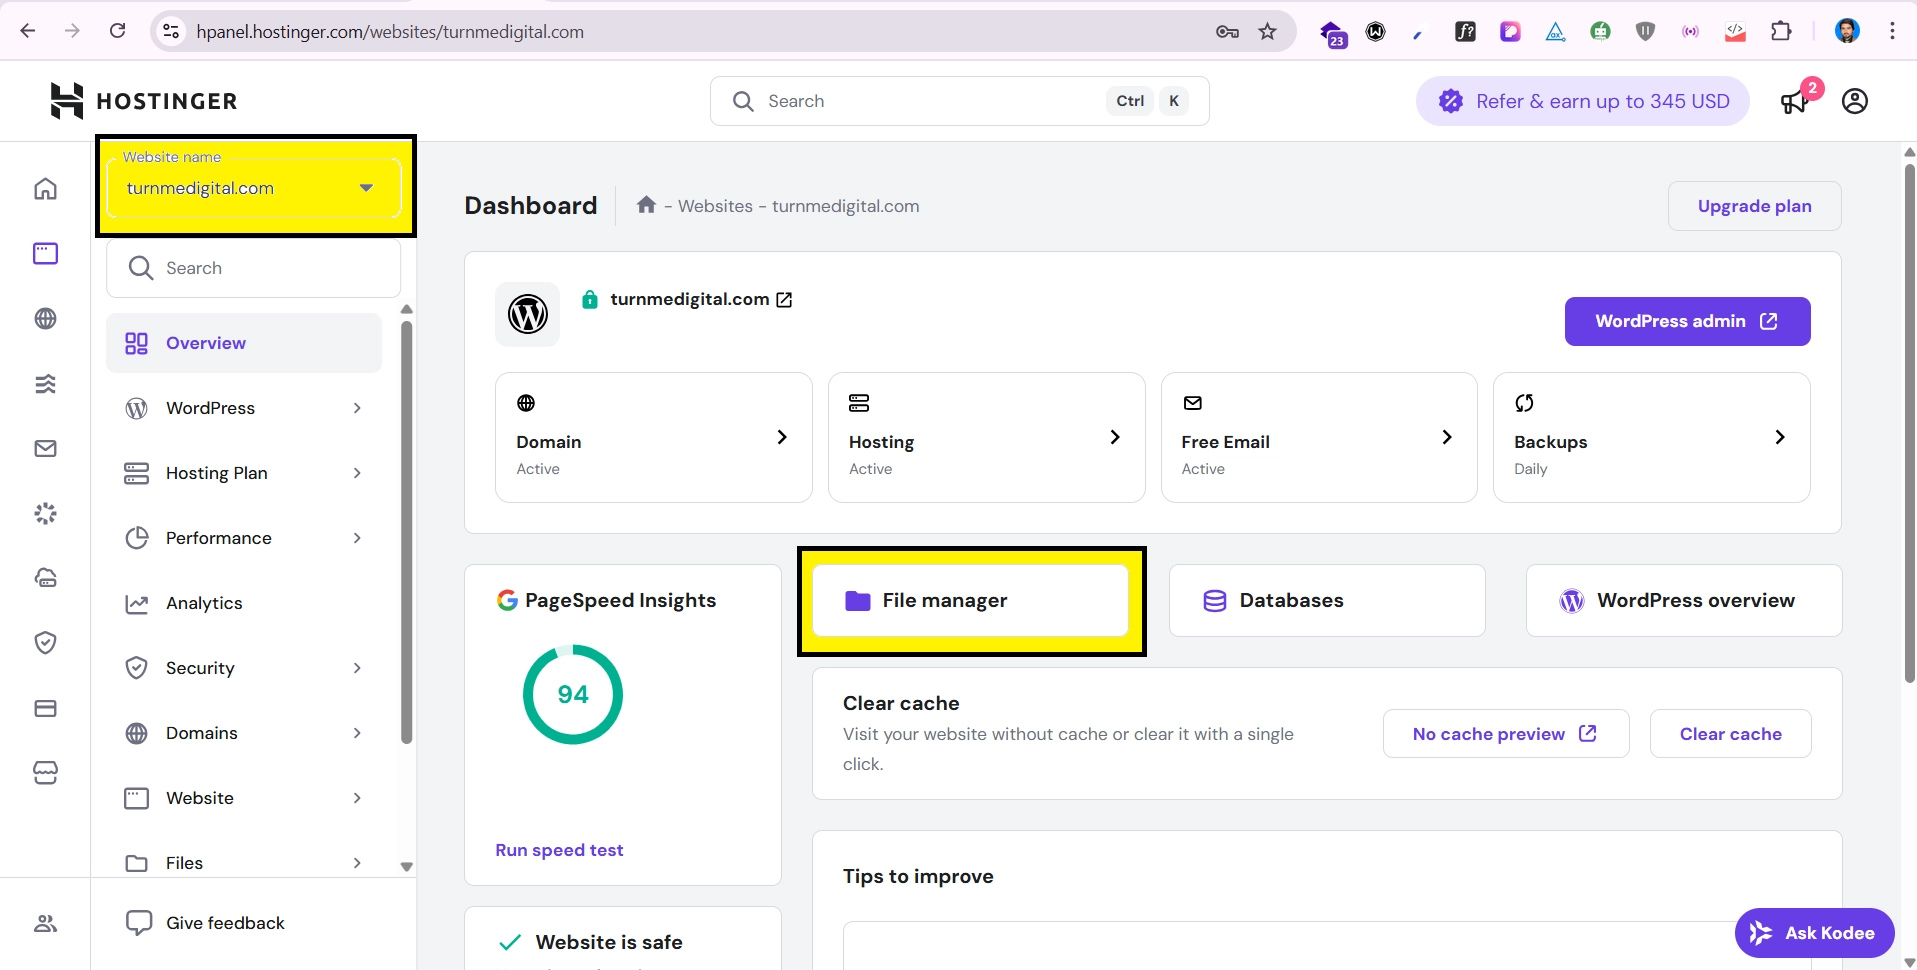Click breadcrumb home icon

click(646, 205)
